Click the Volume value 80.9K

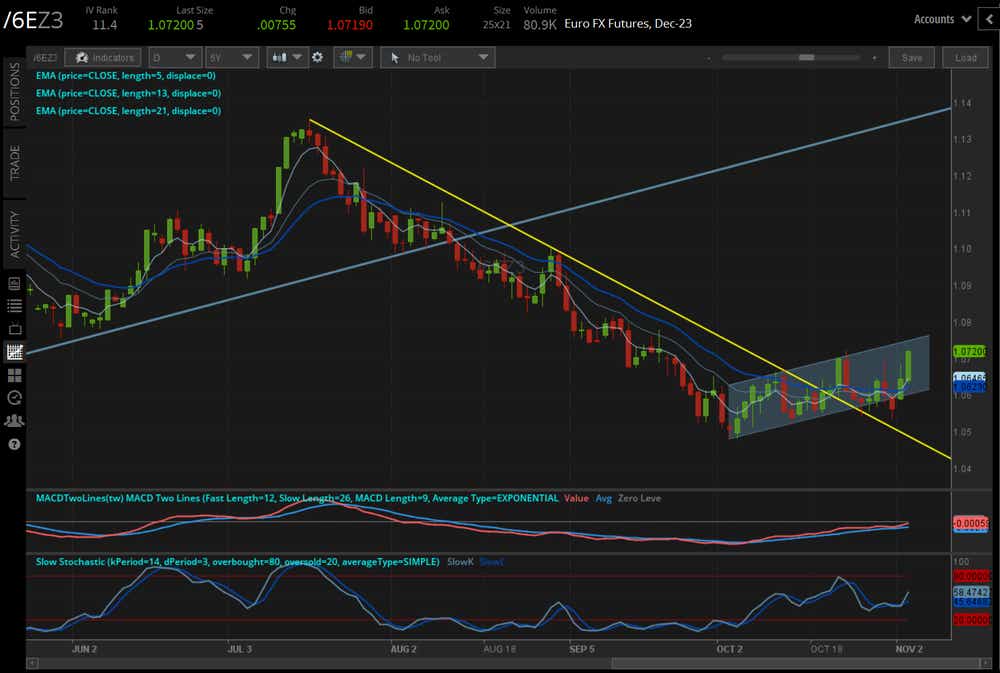coord(540,25)
